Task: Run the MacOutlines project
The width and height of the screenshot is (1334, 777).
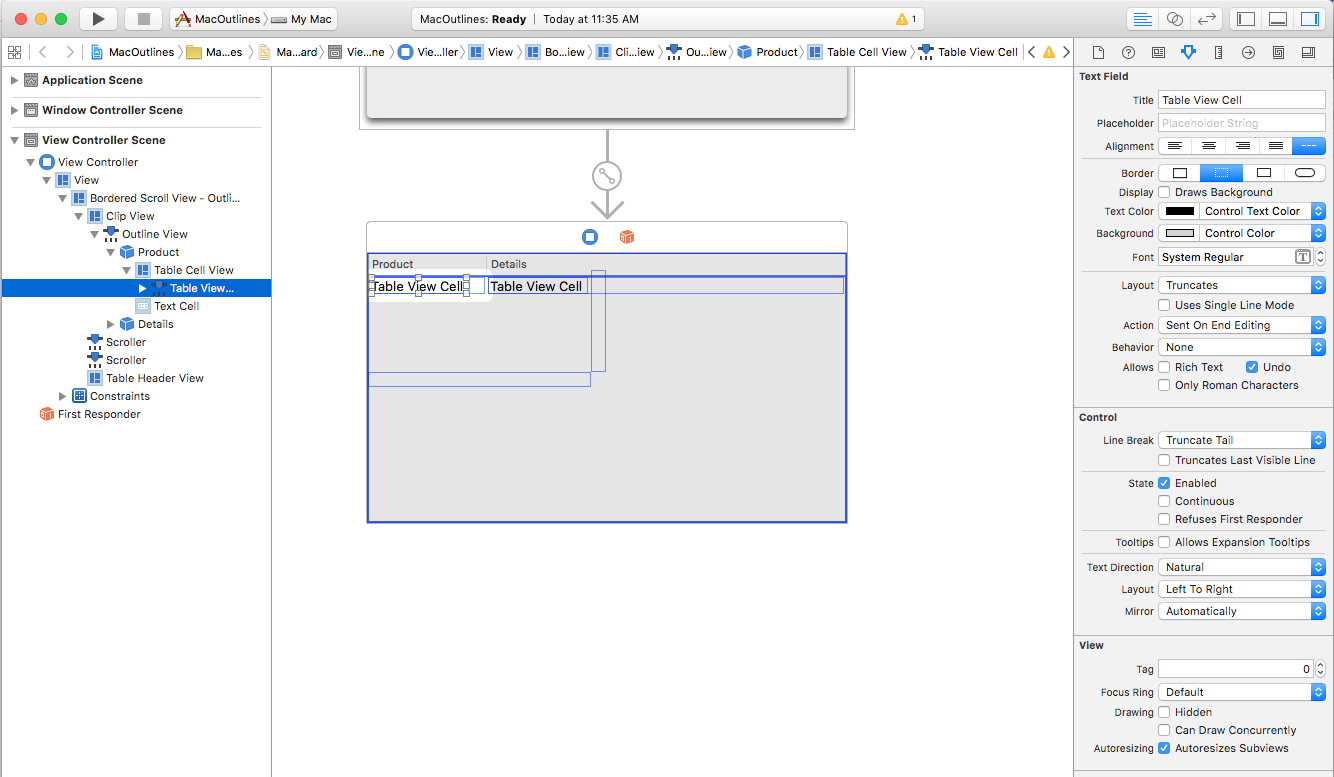Action: (x=97, y=18)
